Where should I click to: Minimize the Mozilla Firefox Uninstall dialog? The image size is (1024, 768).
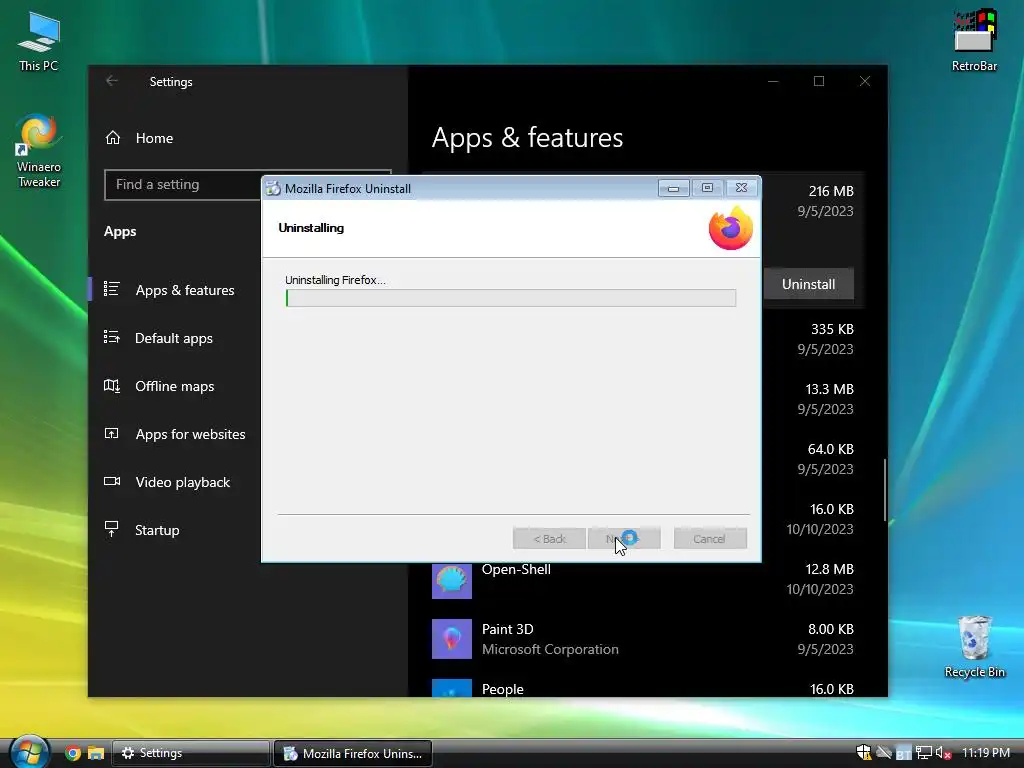point(673,188)
